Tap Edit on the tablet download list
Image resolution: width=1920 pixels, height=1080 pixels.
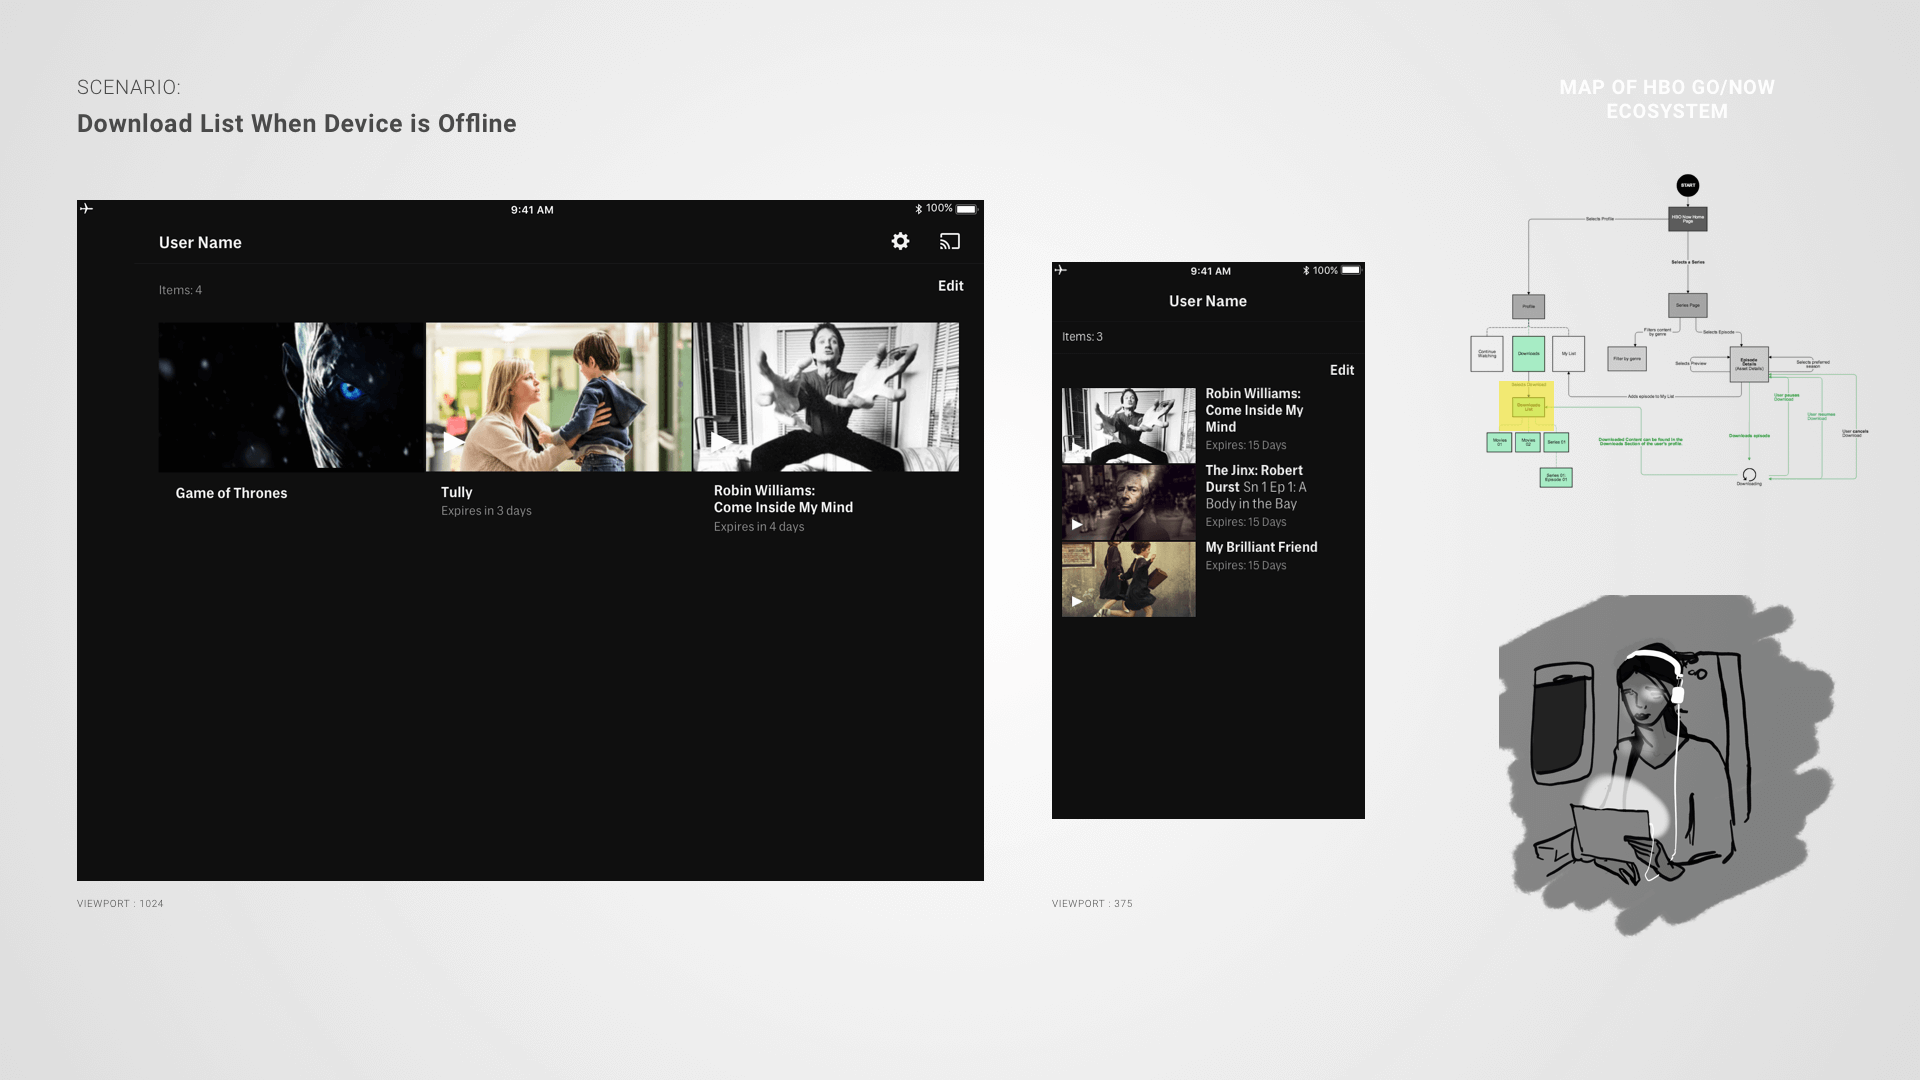tap(951, 286)
